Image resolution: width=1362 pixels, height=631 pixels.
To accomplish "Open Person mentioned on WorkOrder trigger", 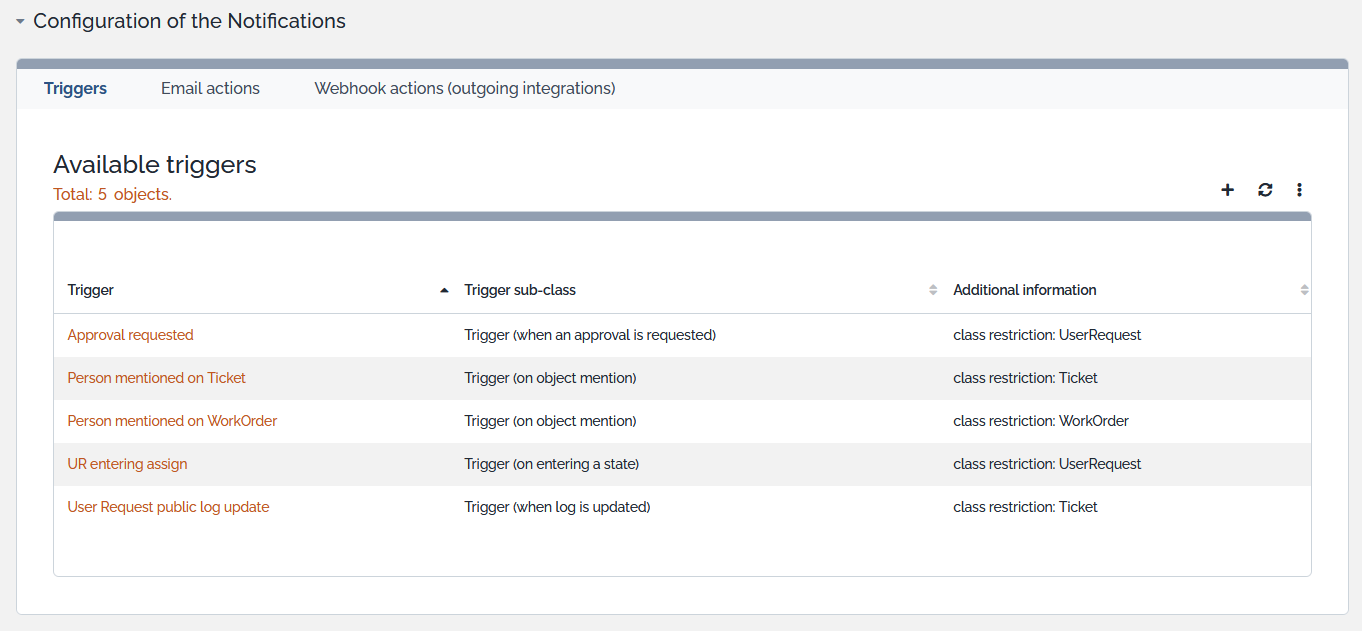I will coord(172,421).
